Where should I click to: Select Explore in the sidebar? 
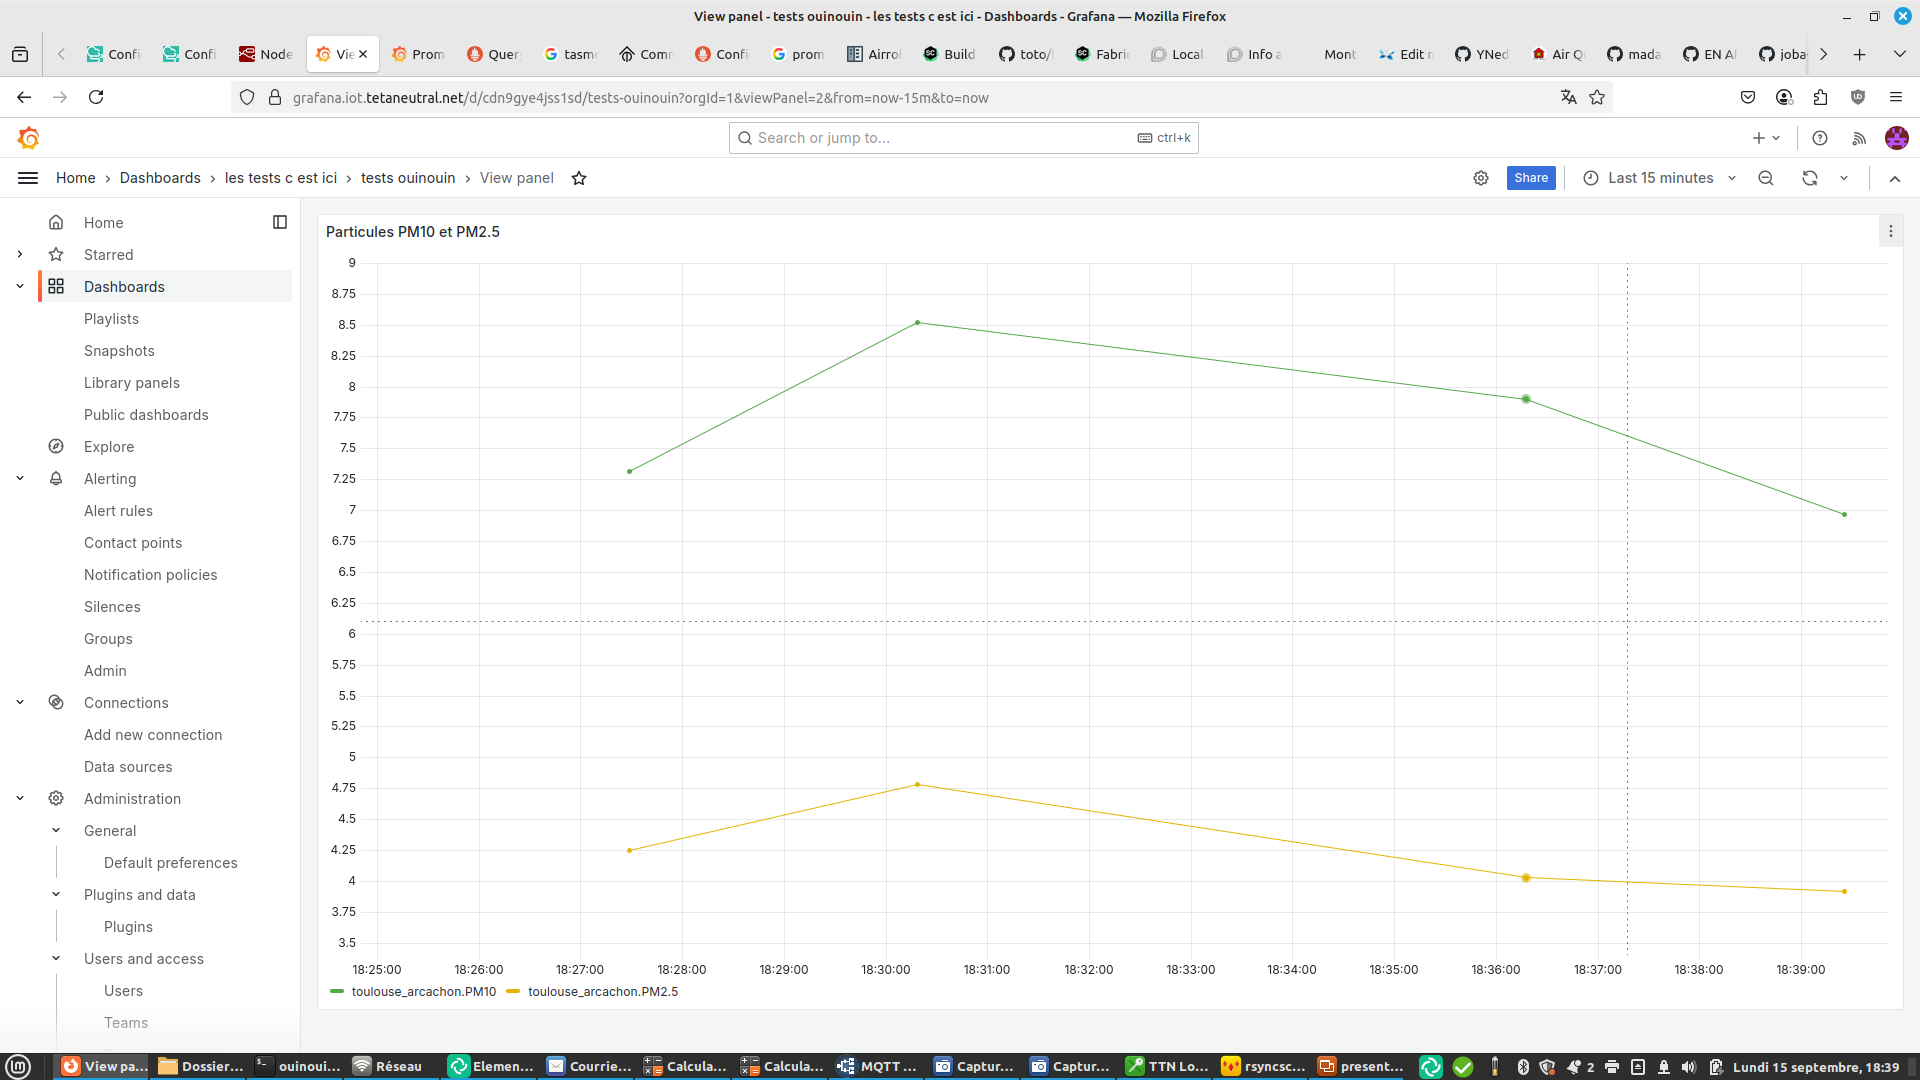click(x=108, y=447)
